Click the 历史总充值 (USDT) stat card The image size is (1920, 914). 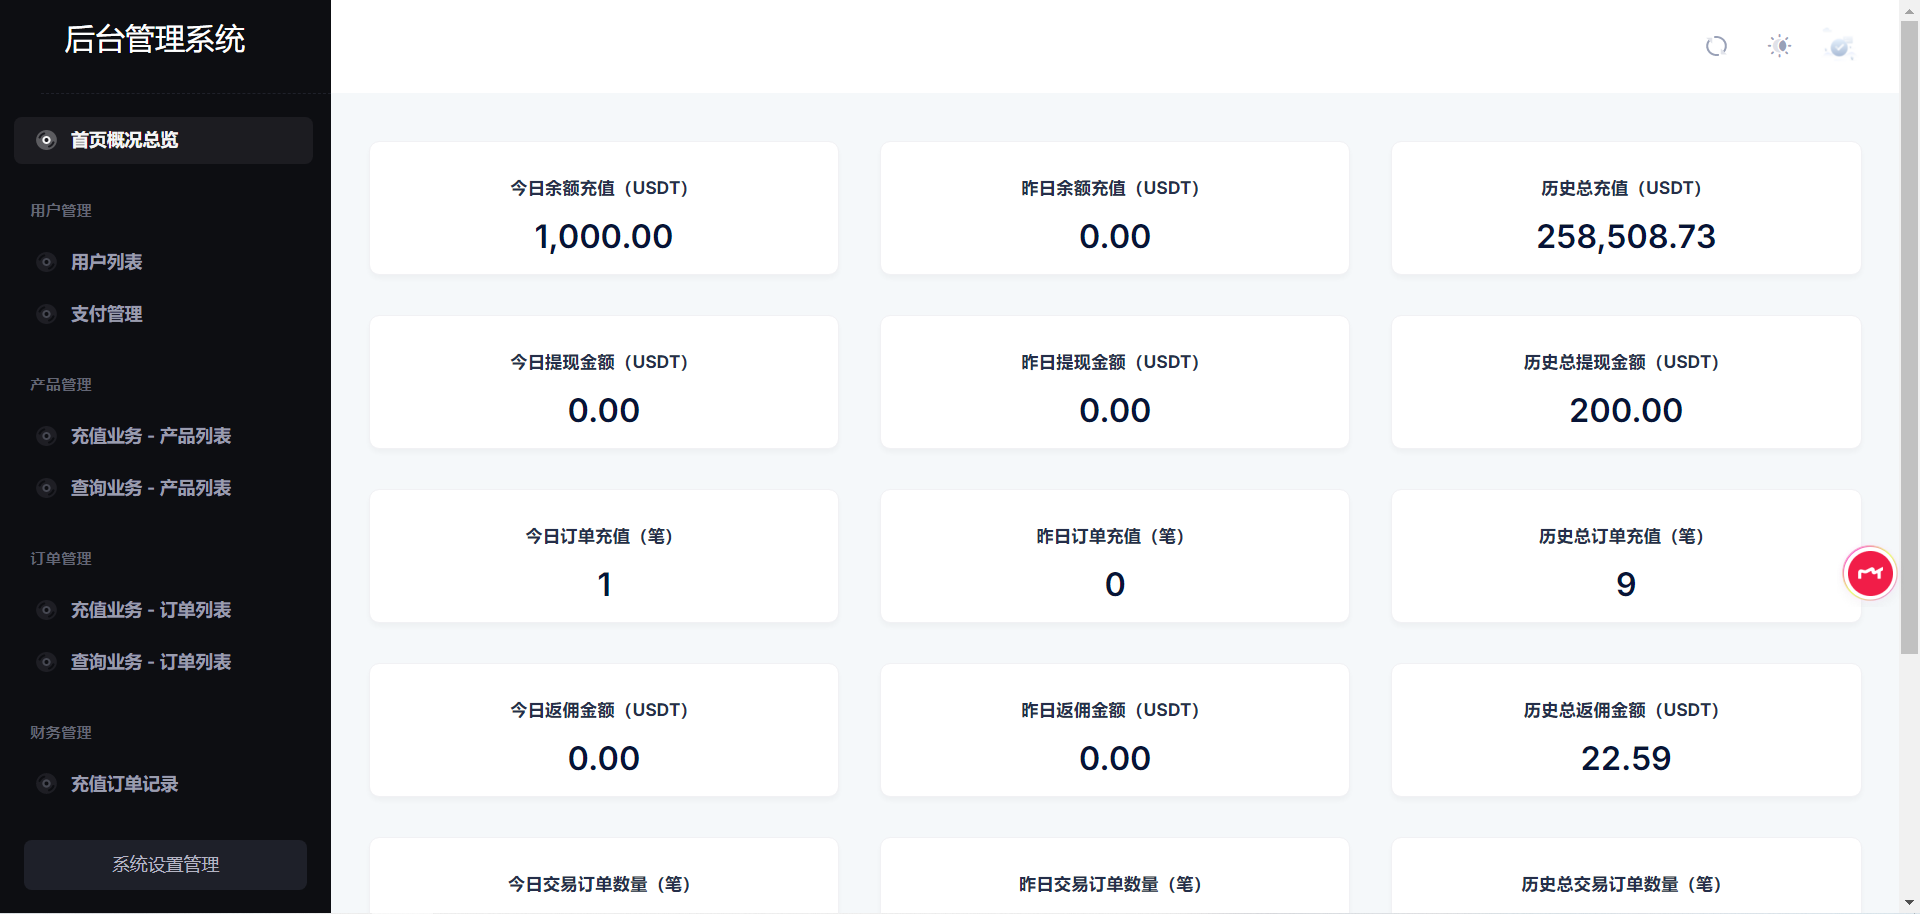pos(1625,208)
